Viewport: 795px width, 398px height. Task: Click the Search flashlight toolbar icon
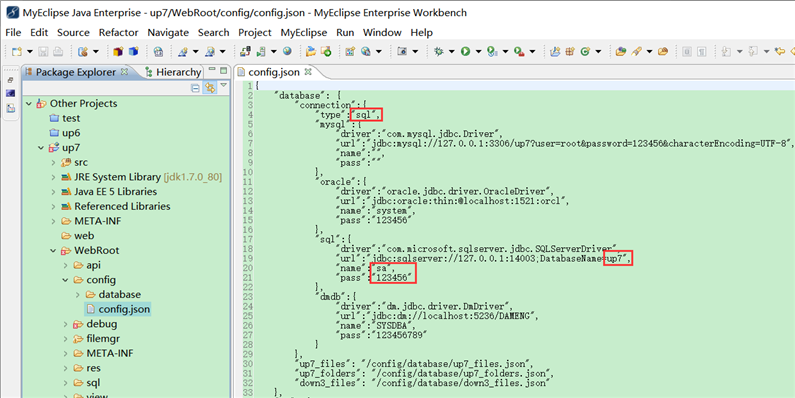[x=636, y=51]
